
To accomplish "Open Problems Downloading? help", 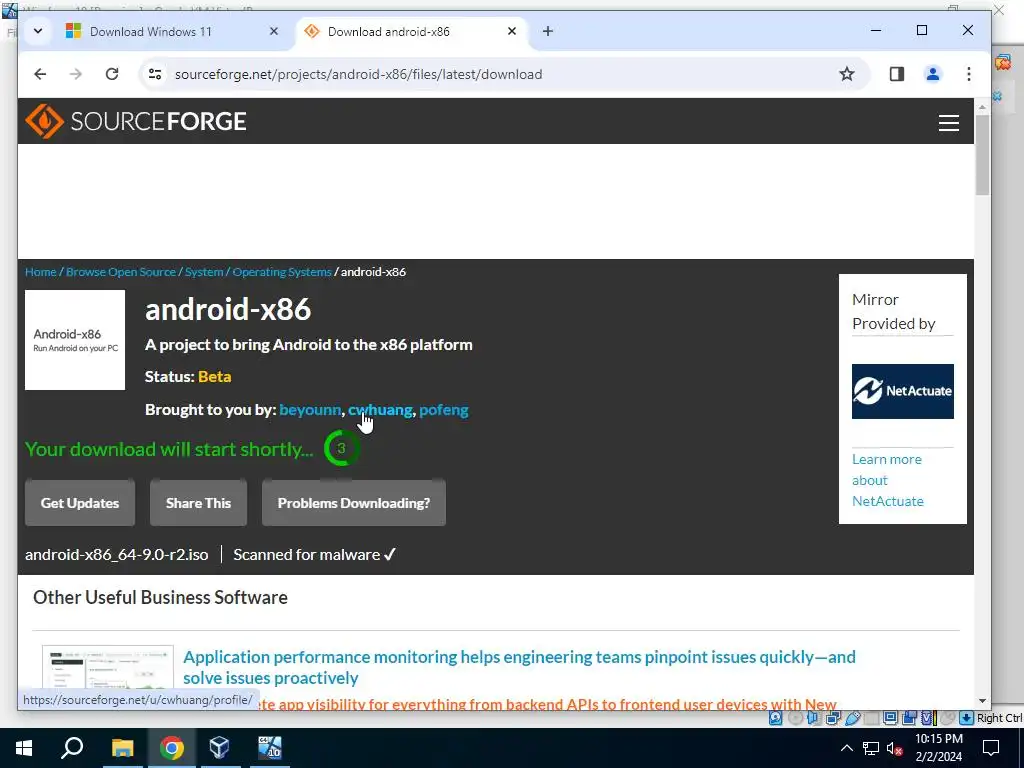I will click(354, 503).
